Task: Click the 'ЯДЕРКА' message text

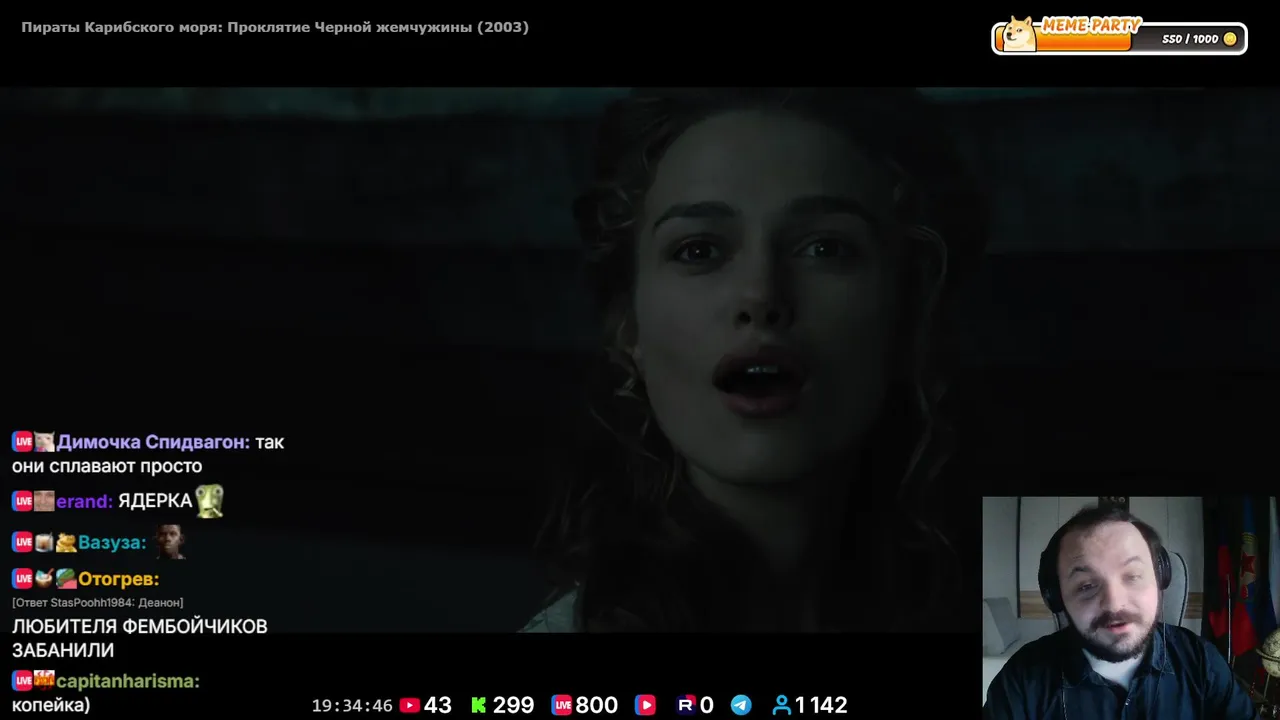Action: 155,501
